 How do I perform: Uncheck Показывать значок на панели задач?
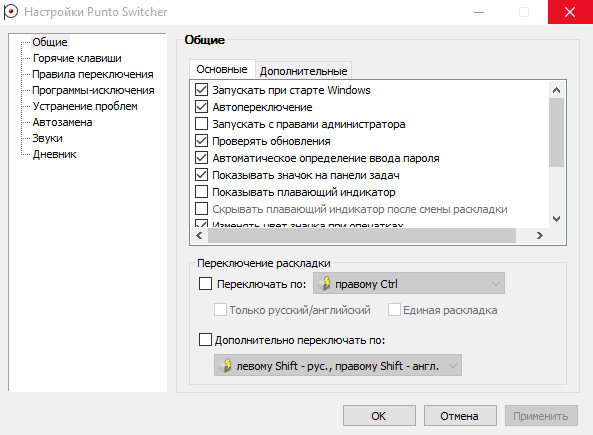(x=201, y=175)
